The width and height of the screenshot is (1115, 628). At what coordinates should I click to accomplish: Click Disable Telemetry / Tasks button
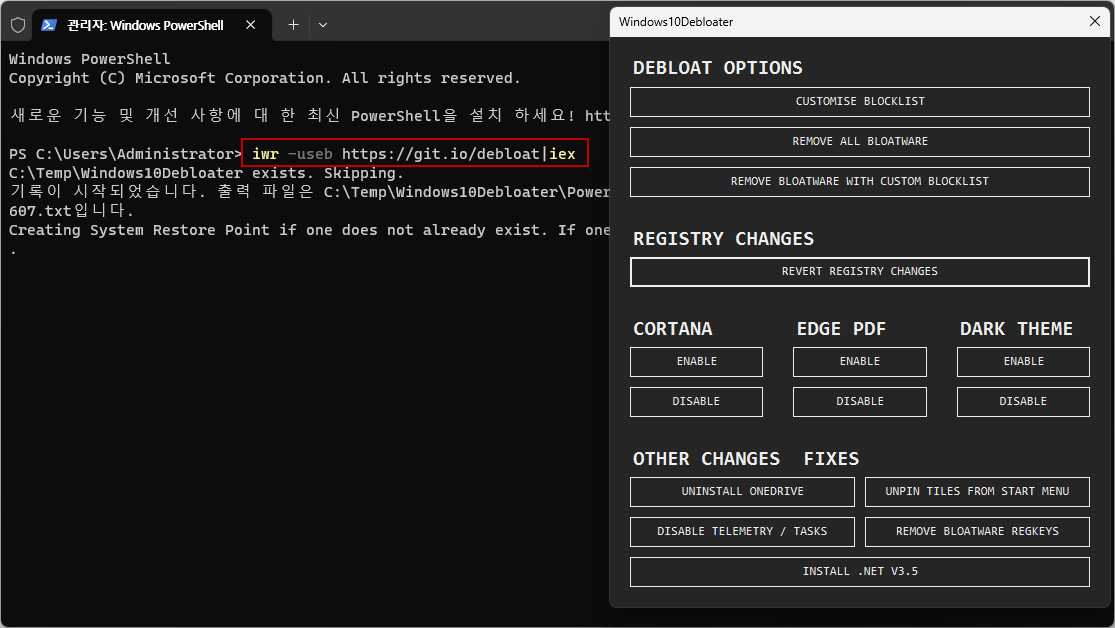742,531
